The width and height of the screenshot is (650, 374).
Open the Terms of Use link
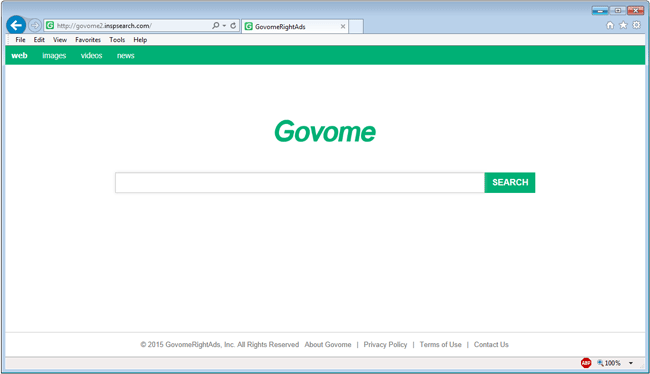click(440, 345)
